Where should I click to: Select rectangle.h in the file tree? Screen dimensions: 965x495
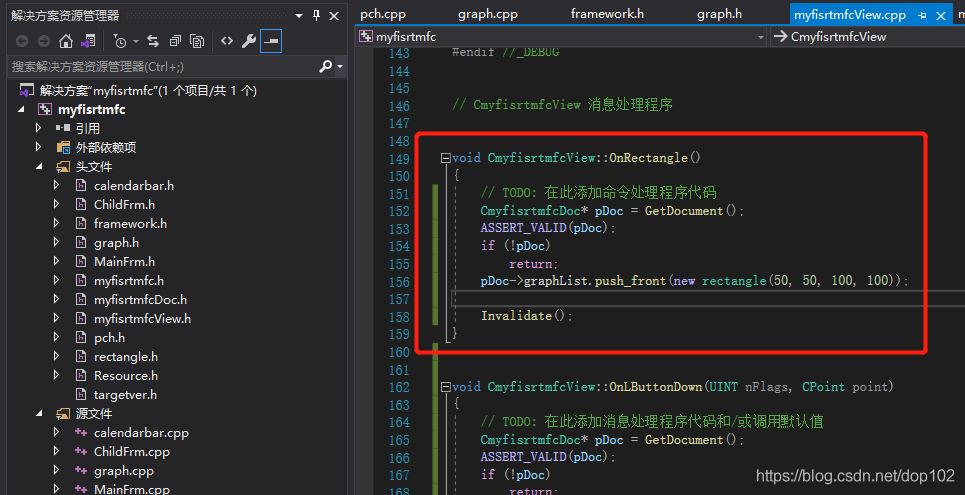[125, 356]
